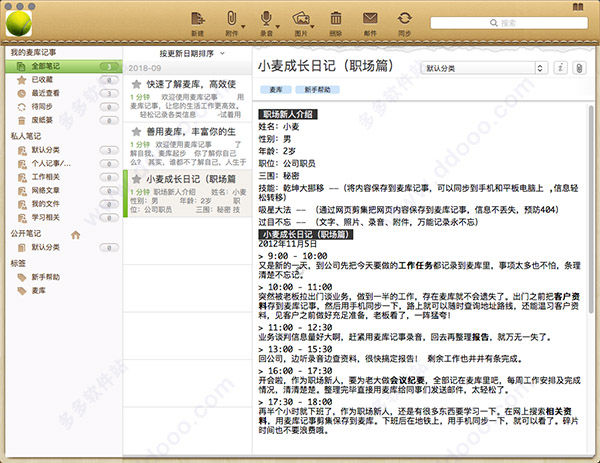The width and height of the screenshot is (600, 463).
Task: Open note attachments paperclip button
Action: pyautogui.click(x=579, y=68)
